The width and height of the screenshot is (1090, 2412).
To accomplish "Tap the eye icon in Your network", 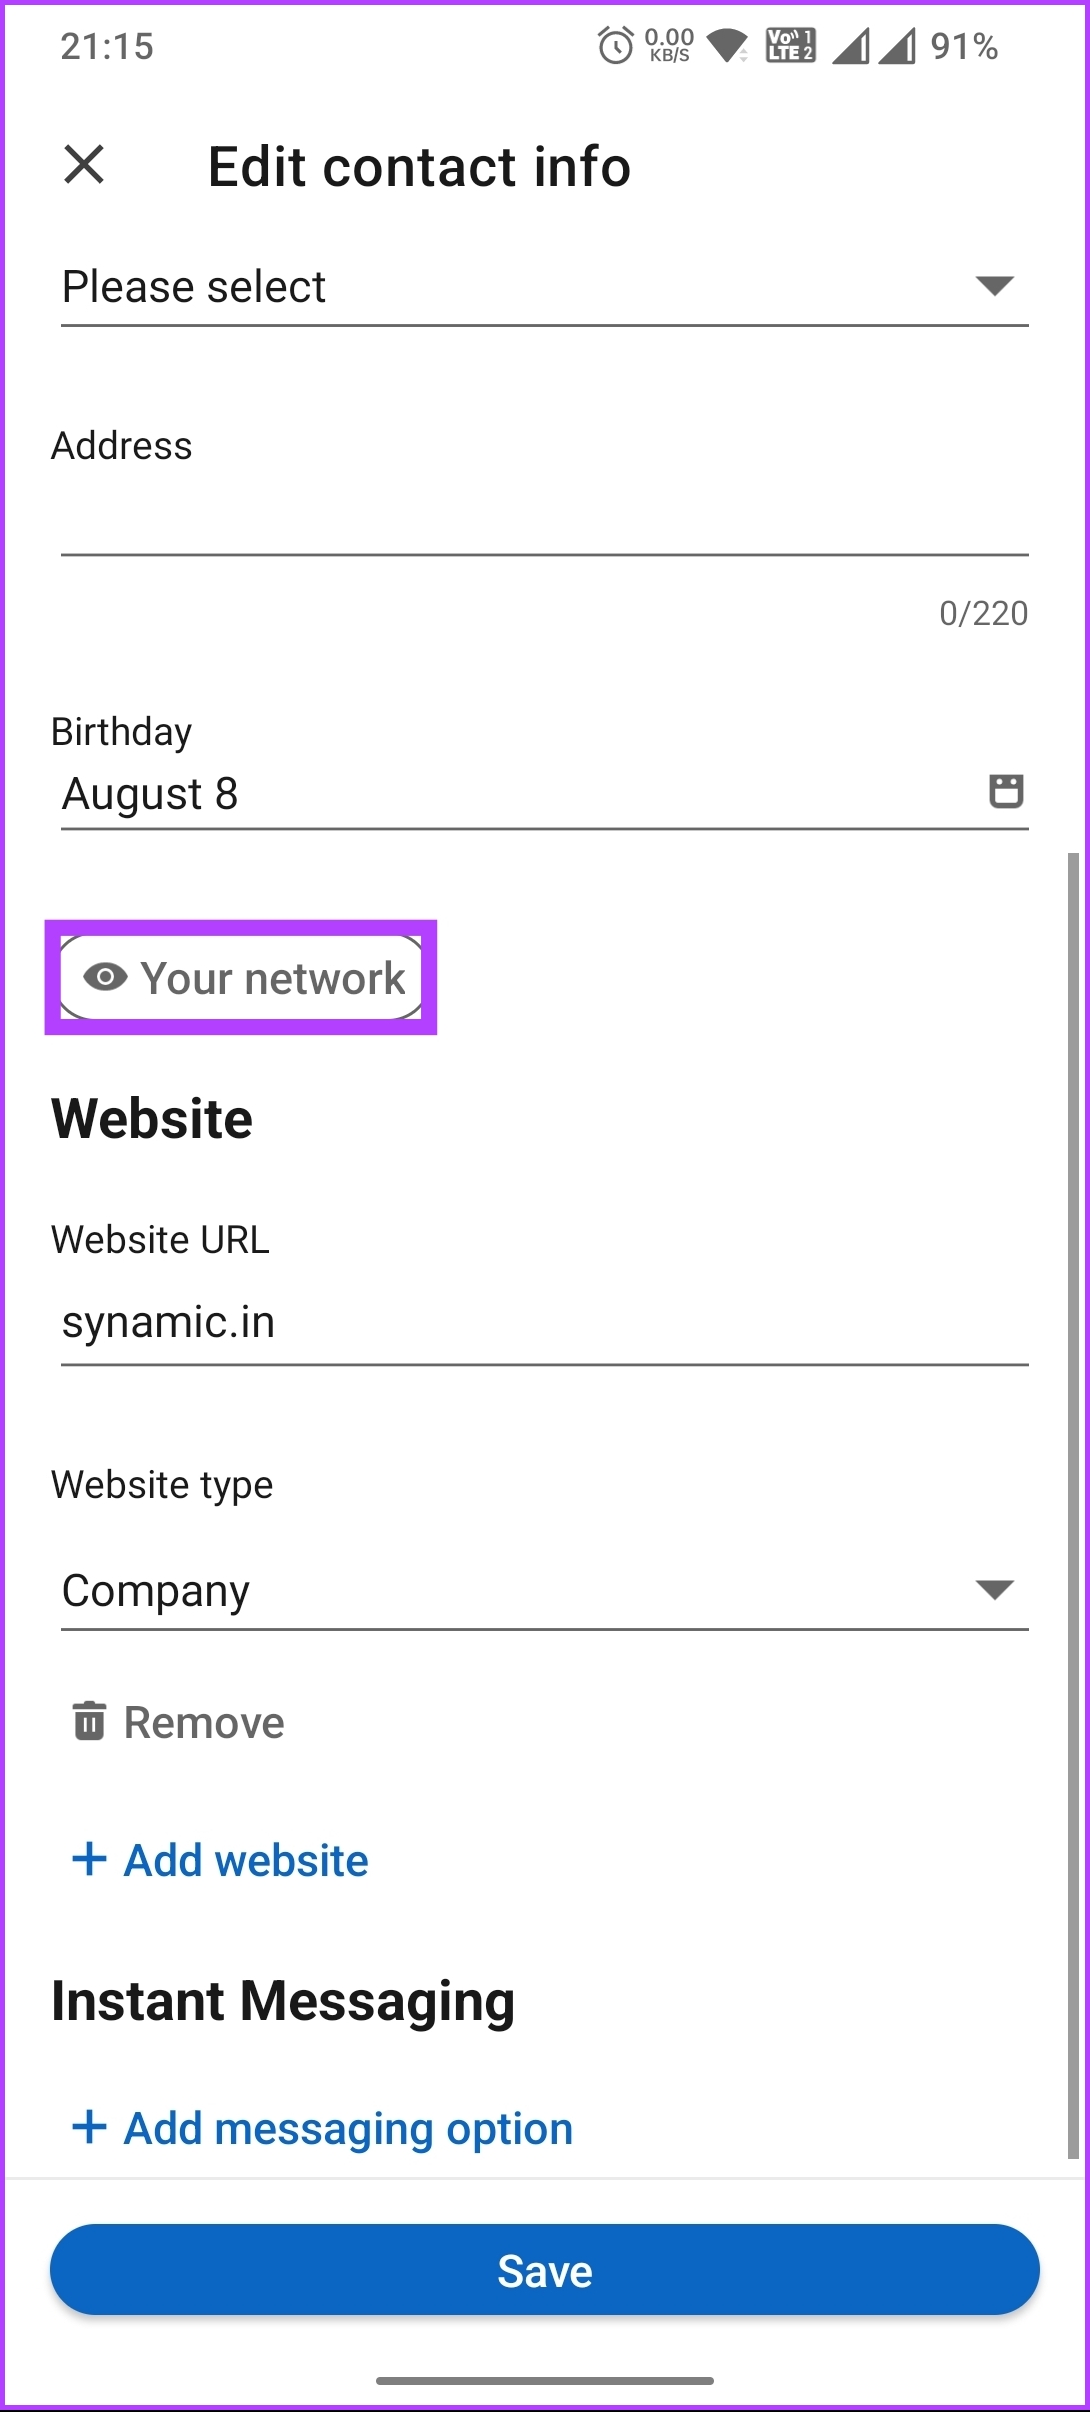I will tap(105, 977).
